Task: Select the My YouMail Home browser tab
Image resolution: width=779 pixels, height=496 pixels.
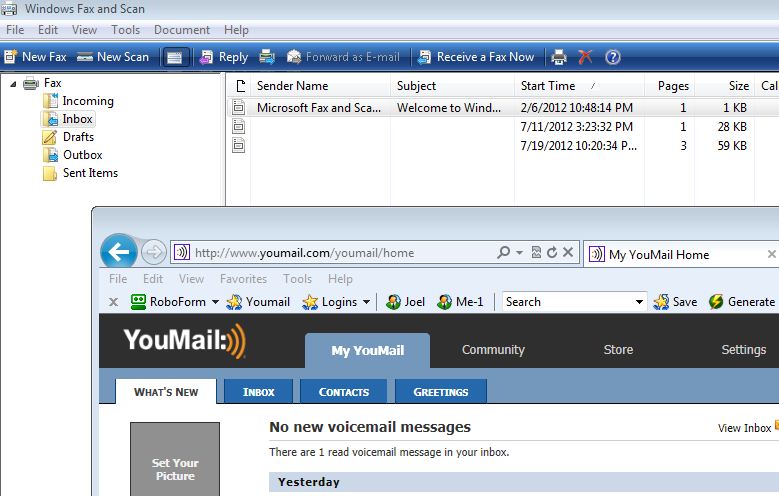Action: coord(681,254)
